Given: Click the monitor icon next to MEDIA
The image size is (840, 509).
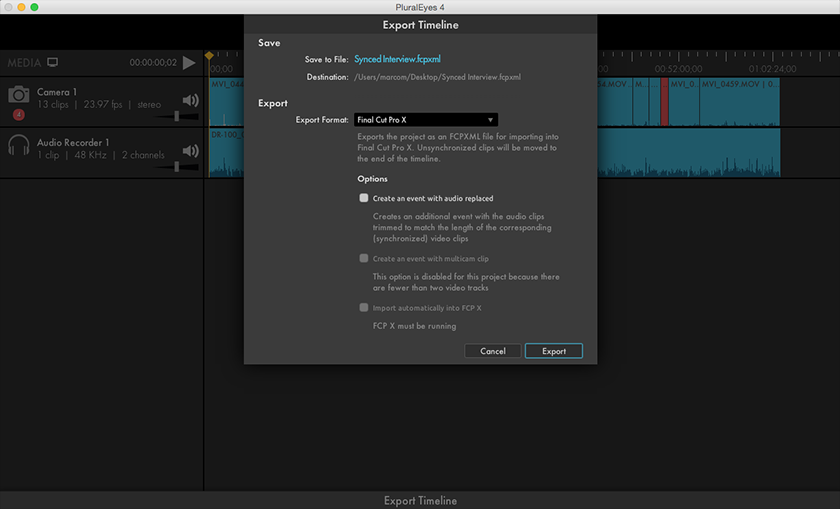Looking at the screenshot, I should click(x=53, y=62).
